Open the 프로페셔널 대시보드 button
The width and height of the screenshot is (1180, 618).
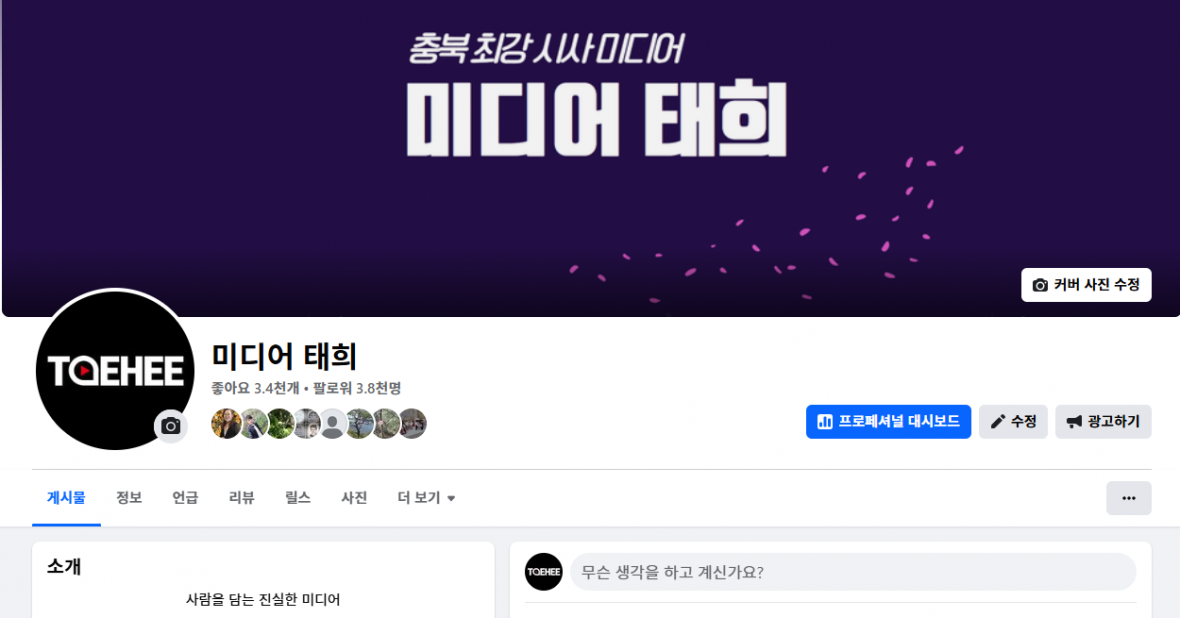[x=888, y=422]
